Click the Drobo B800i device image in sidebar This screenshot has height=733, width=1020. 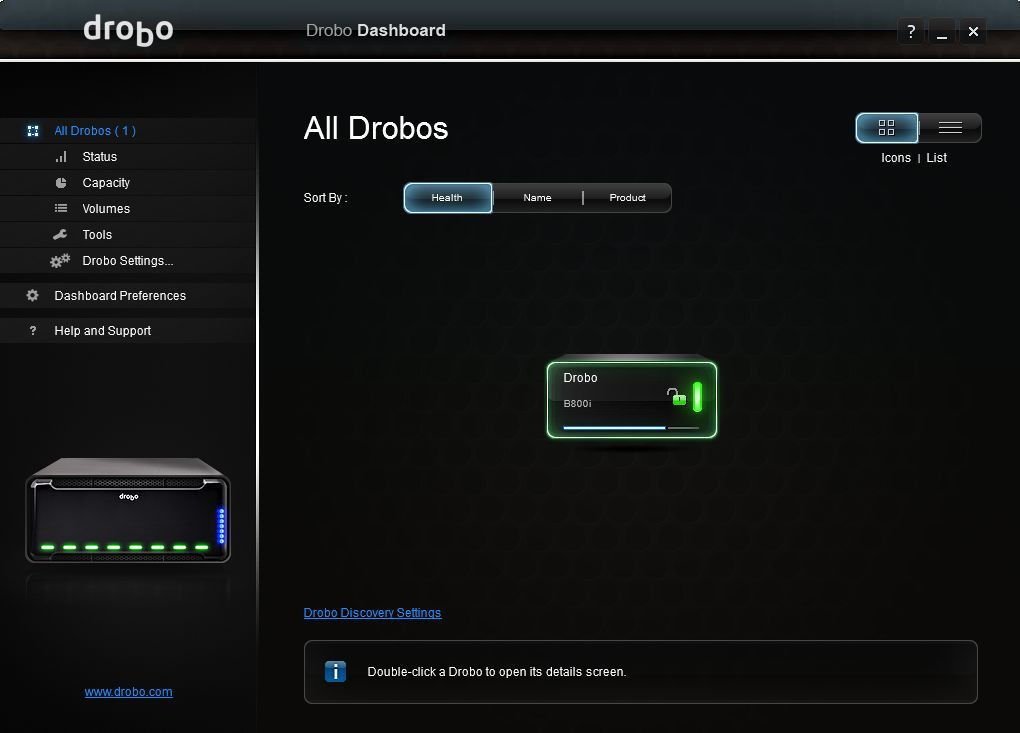tap(128, 510)
